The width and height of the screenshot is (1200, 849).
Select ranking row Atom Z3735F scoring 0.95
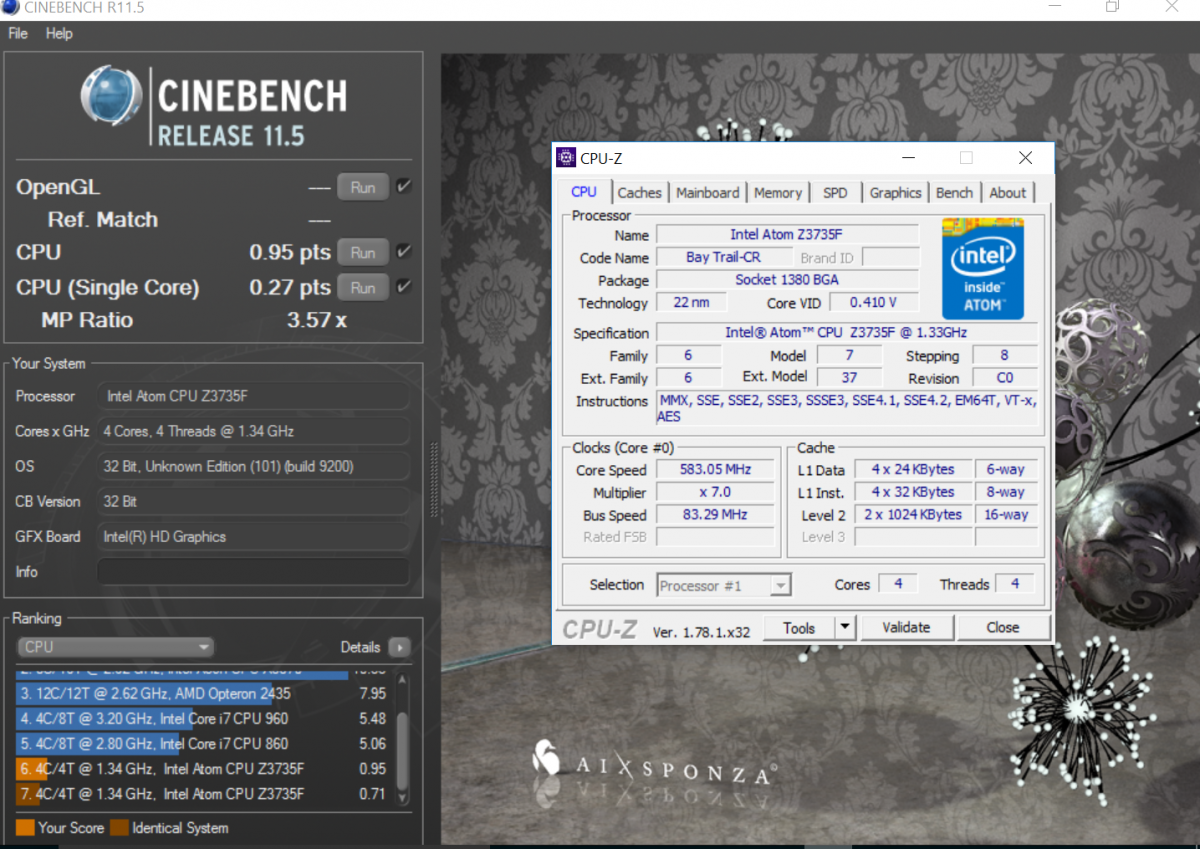coord(202,768)
